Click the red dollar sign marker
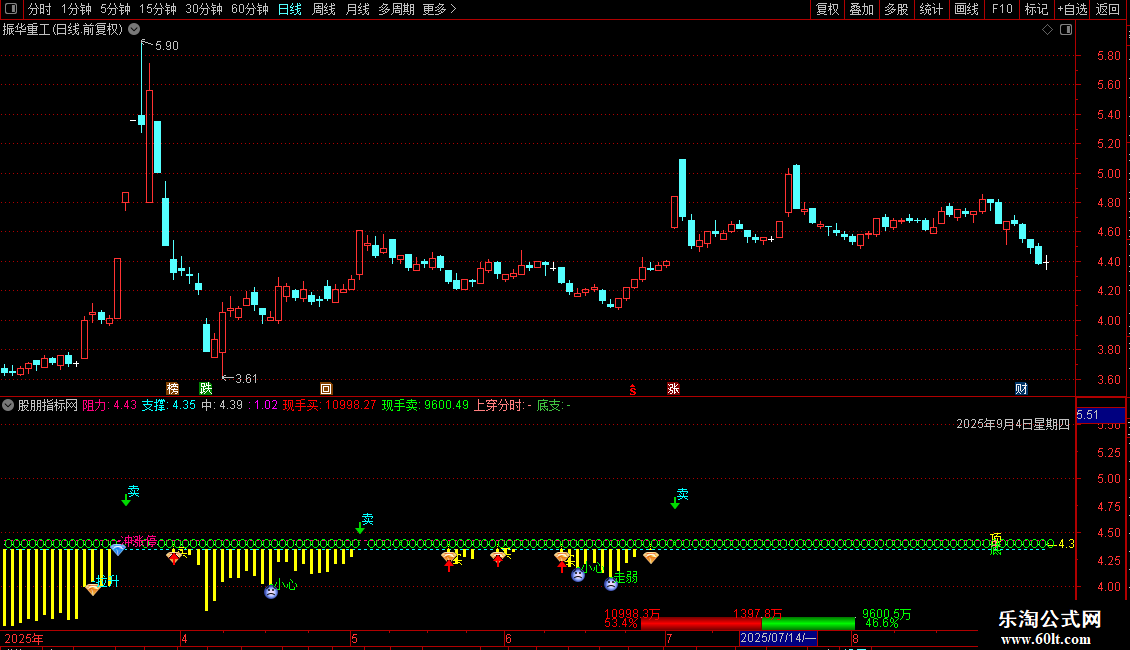The width and height of the screenshot is (1130, 650). (x=633, y=390)
